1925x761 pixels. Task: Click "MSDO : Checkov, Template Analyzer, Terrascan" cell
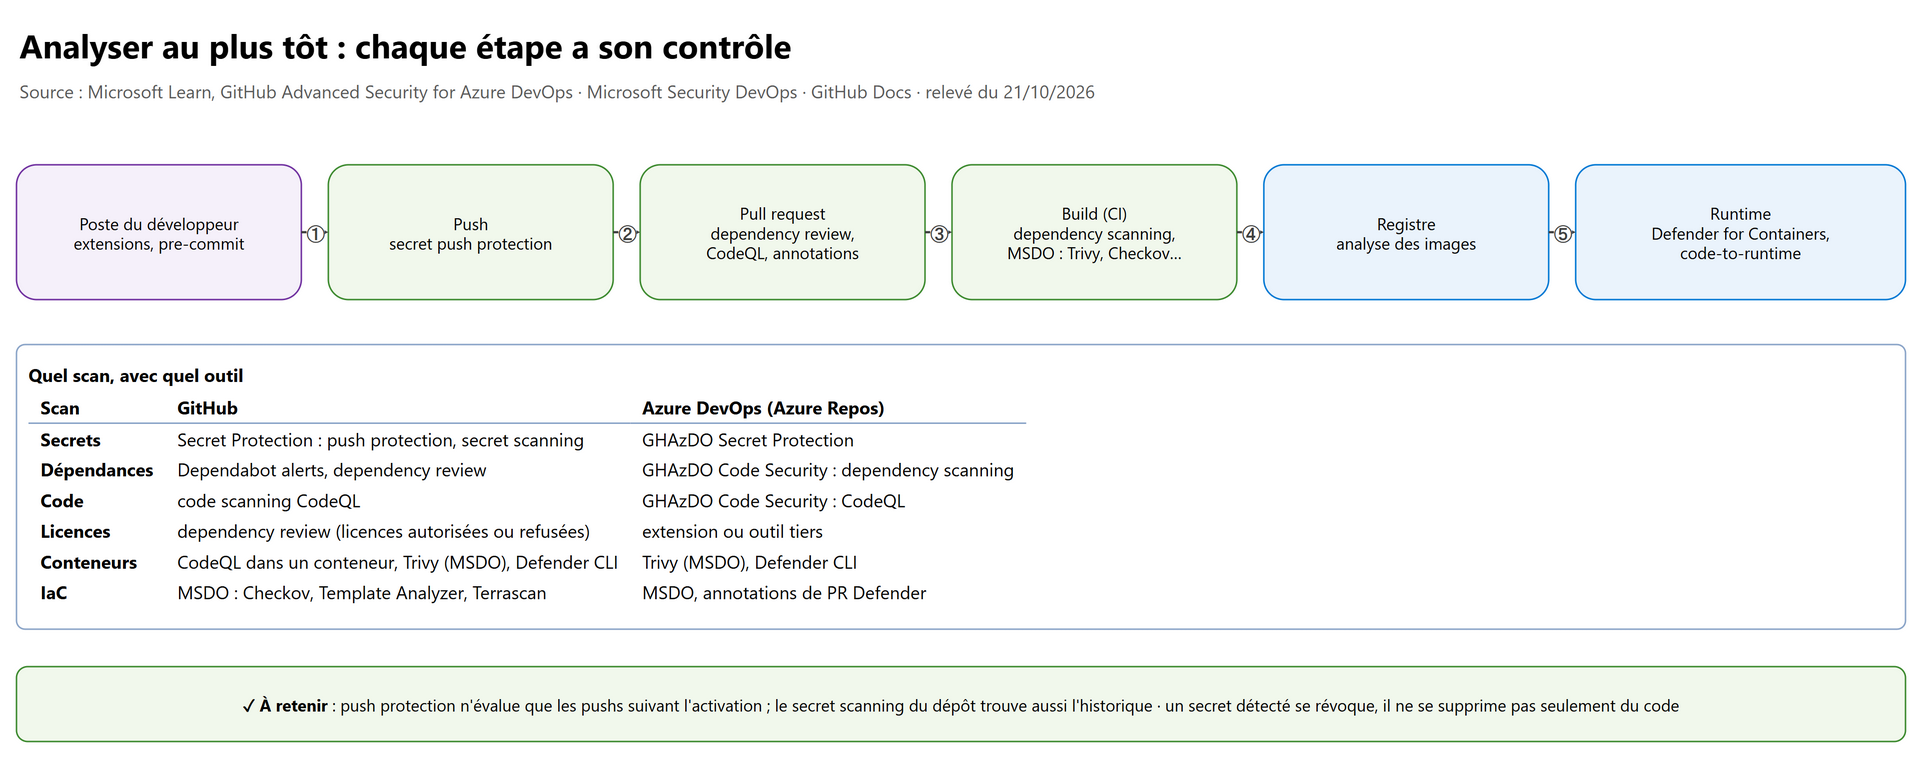pos(362,593)
